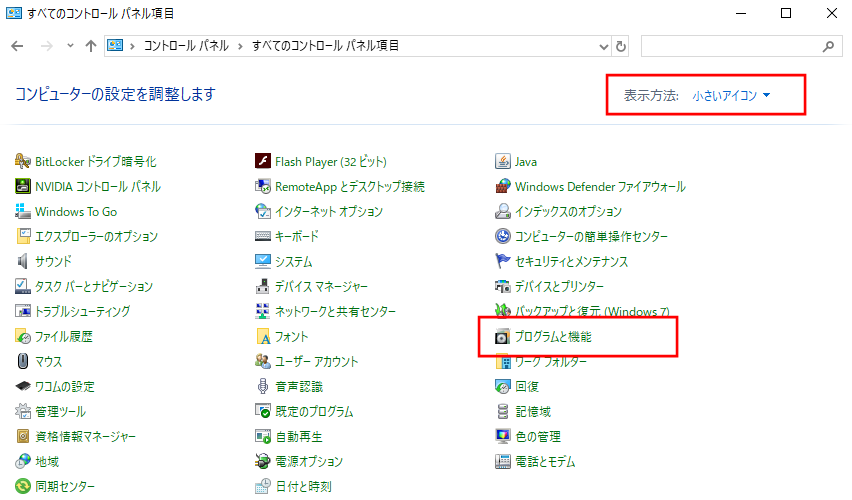852x500 pixels.
Task: Open the NVIDIA コントロール パネル icon
Action: coord(22,186)
